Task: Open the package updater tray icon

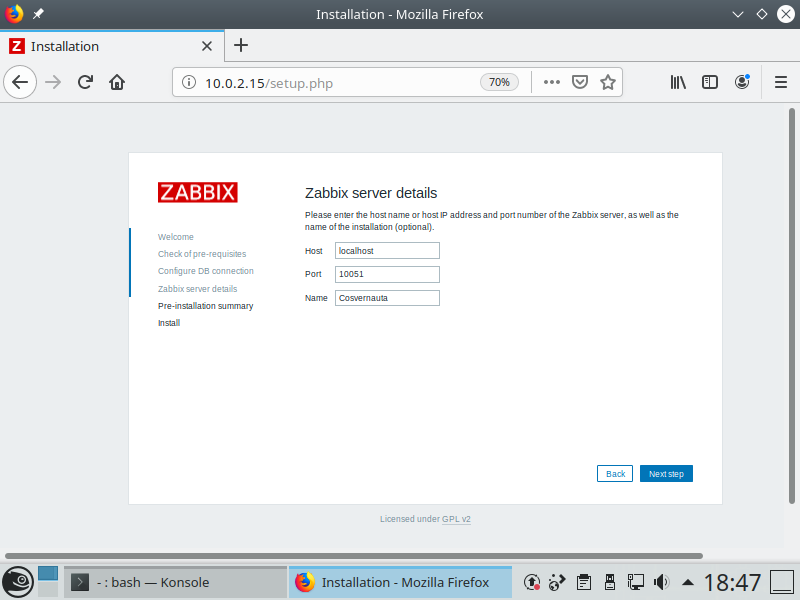Action: point(557,582)
